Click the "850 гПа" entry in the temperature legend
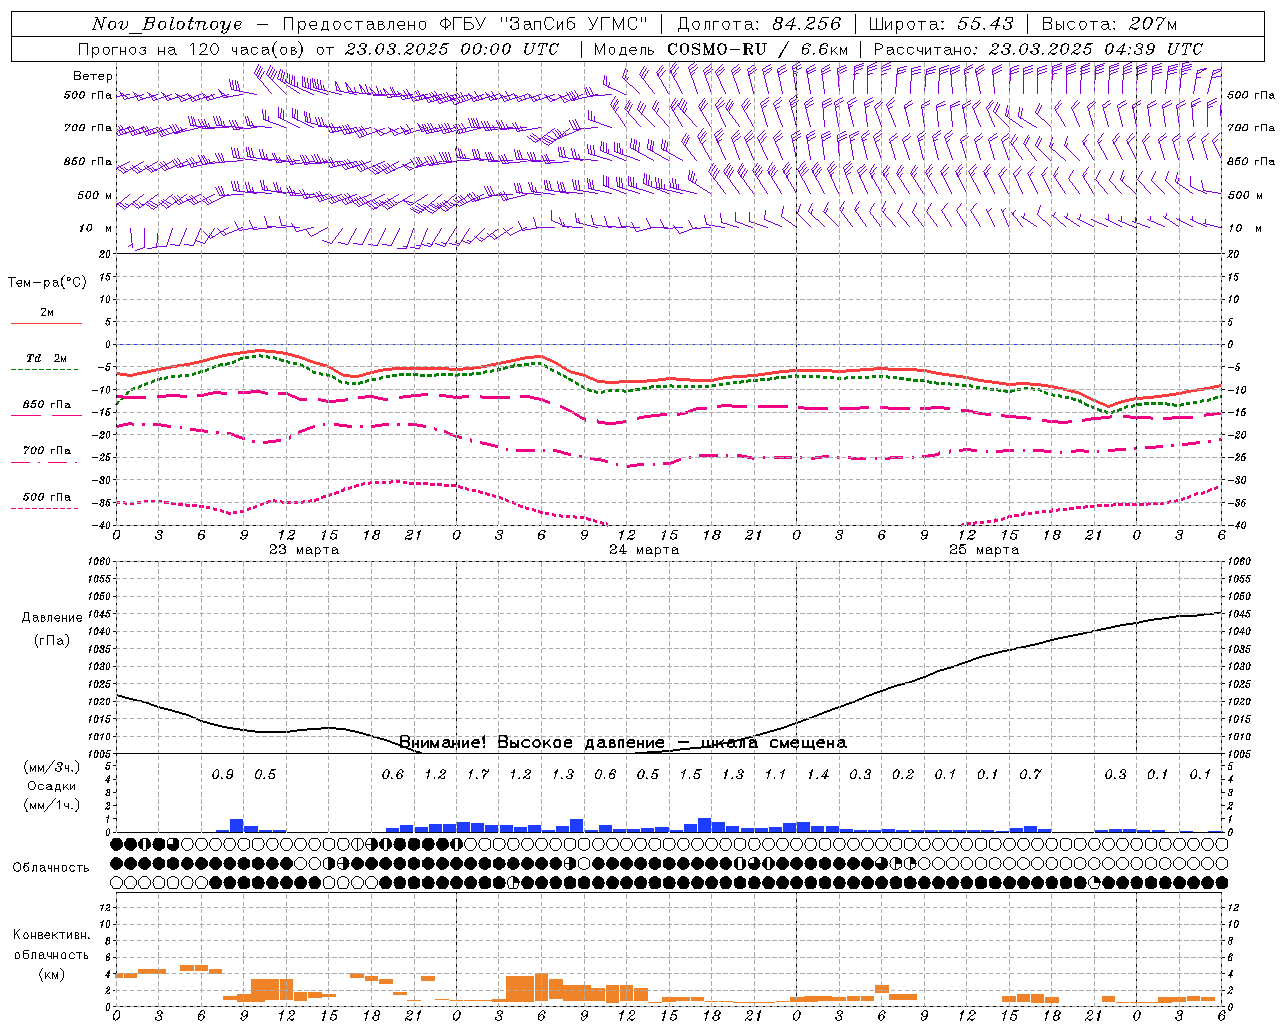The width and height of the screenshot is (1280, 1024). 47,405
